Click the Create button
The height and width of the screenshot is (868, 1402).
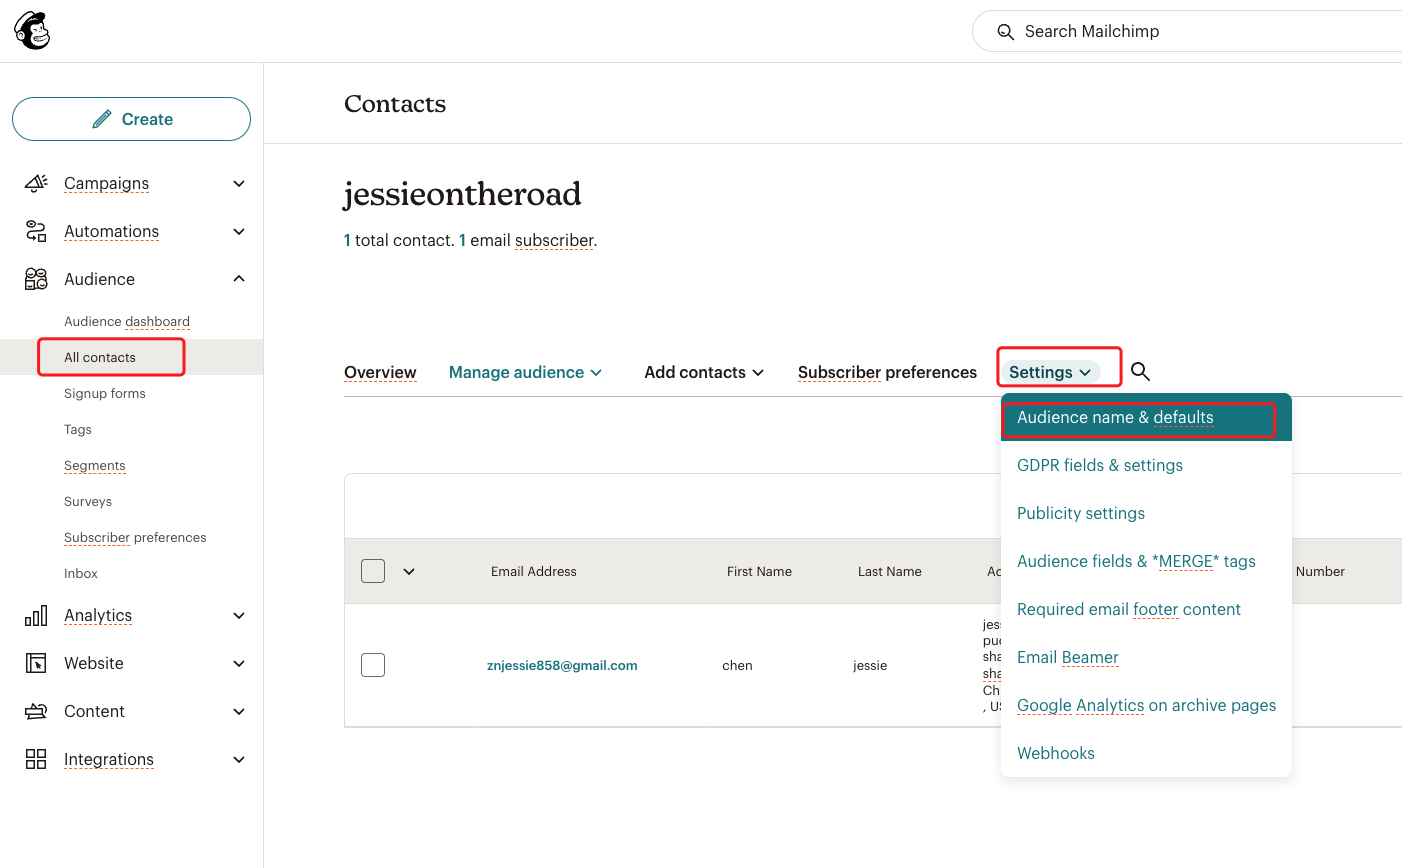pos(131,119)
